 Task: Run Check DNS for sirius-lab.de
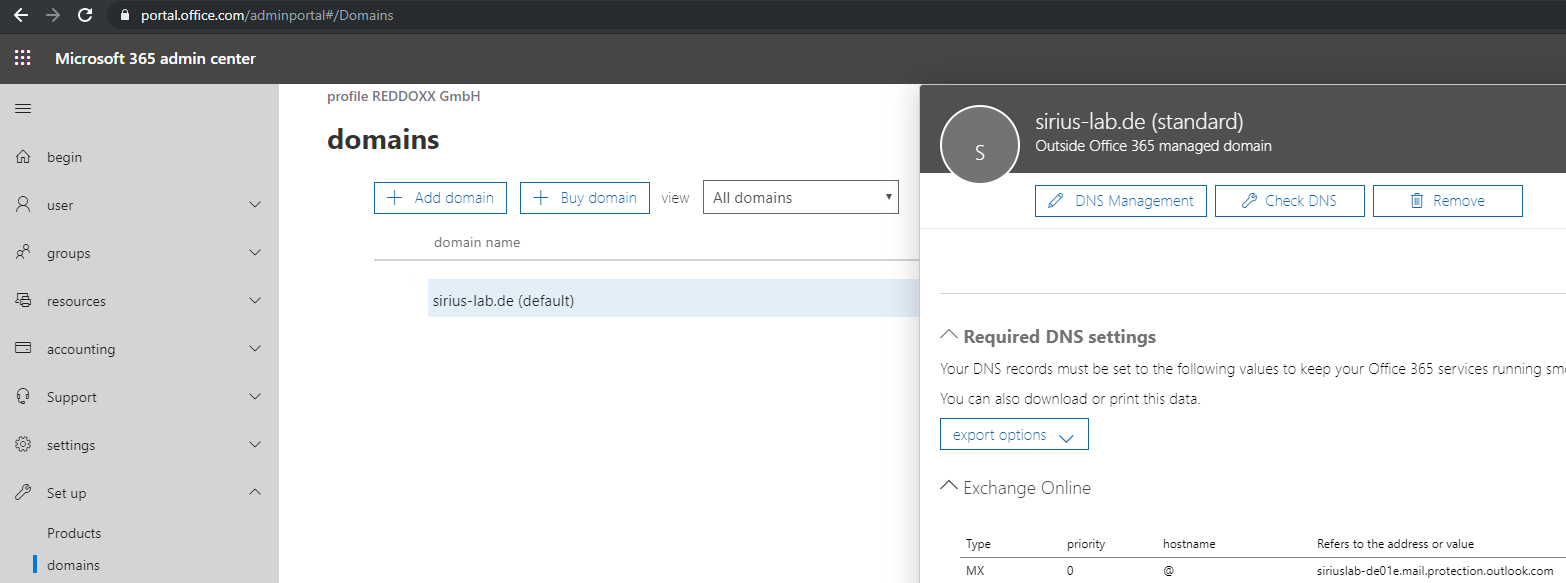point(1289,200)
